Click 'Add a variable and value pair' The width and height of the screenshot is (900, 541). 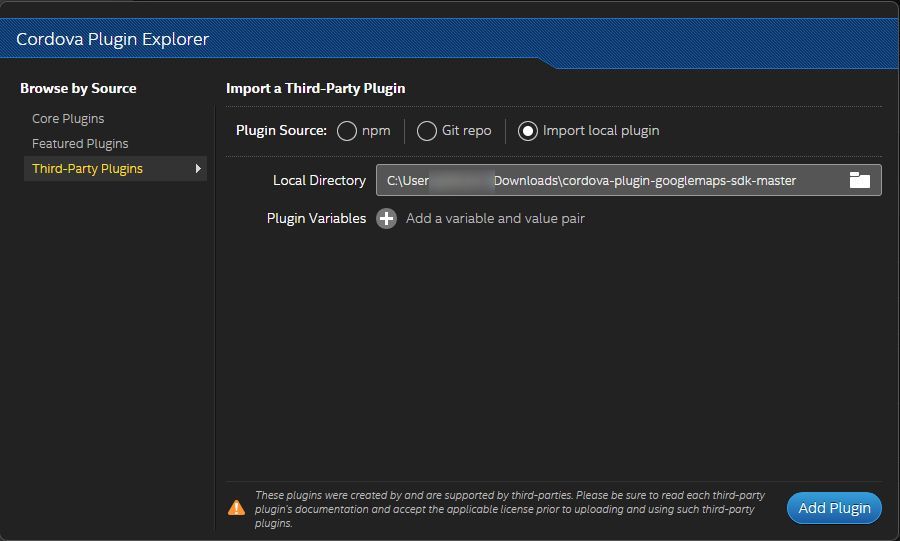pos(495,218)
